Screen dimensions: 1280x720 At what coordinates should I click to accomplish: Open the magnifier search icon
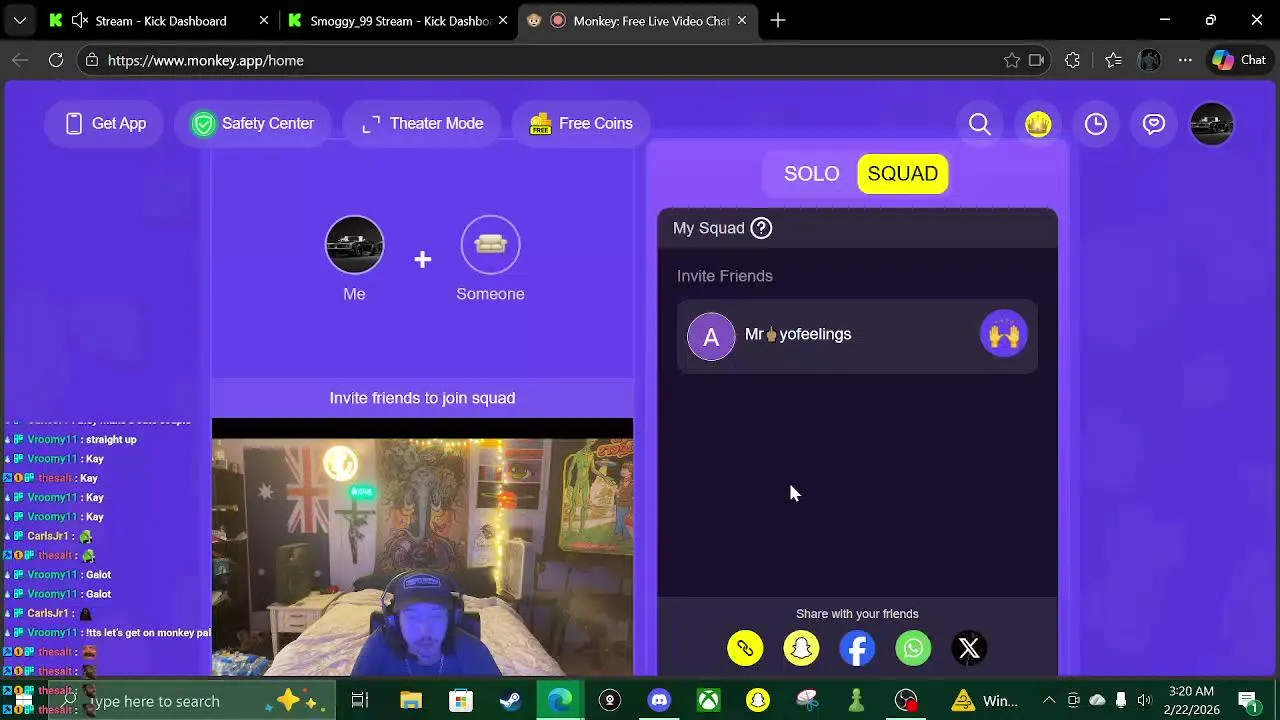[x=980, y=124]
